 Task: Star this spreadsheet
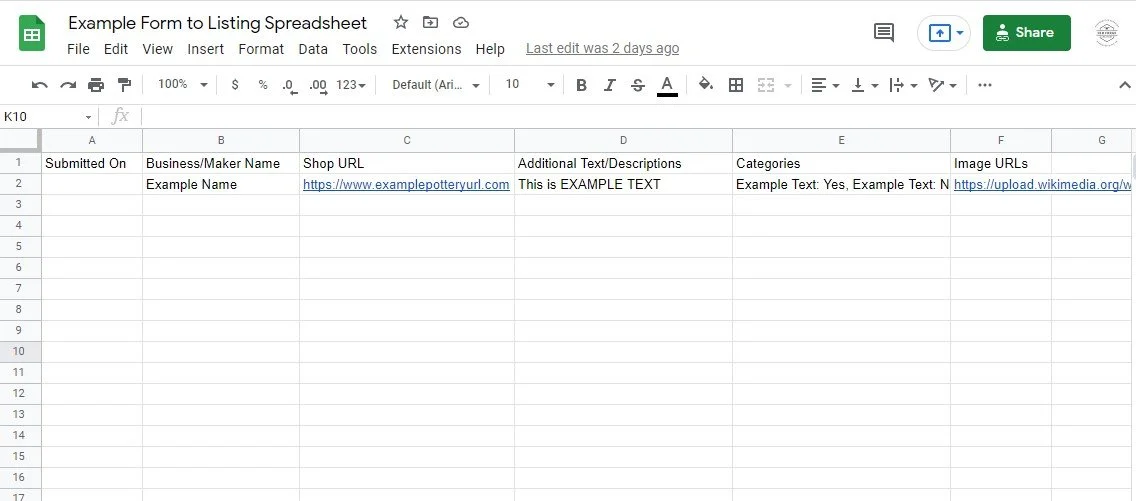[x=401, y=22]
